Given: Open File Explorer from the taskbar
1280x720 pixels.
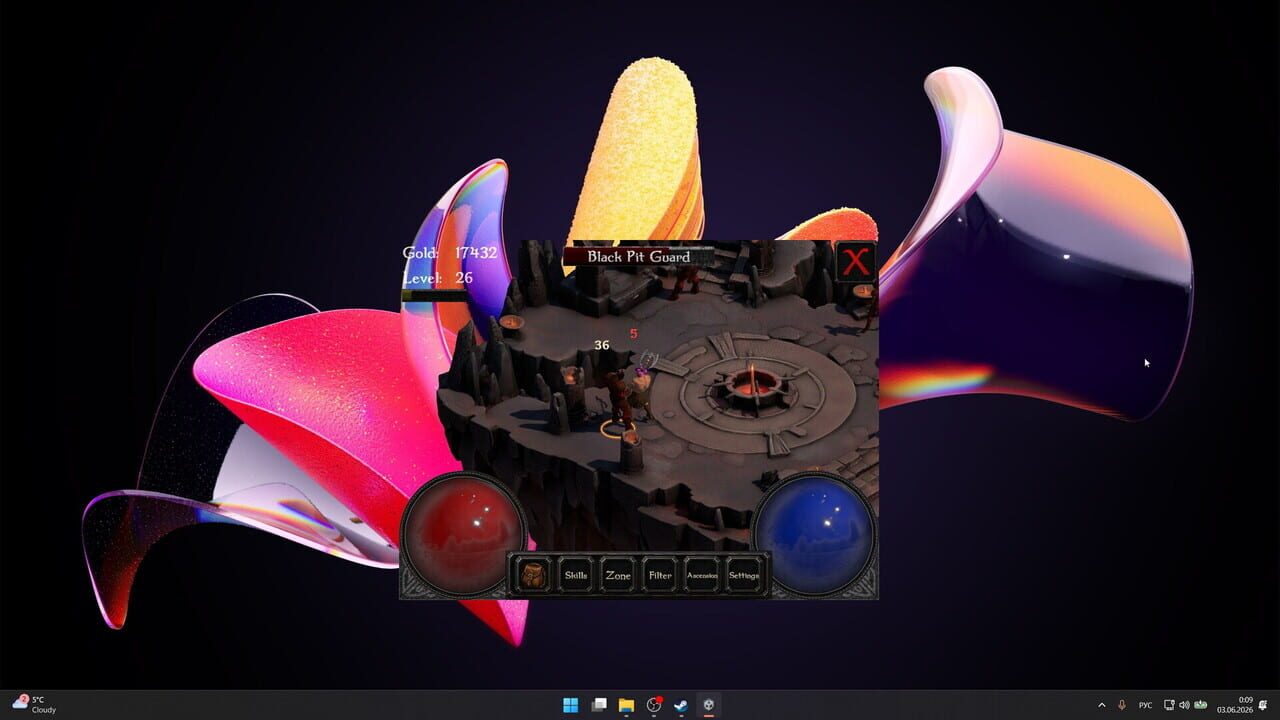Looking at the screenshot, I should (x=626, y=705).
